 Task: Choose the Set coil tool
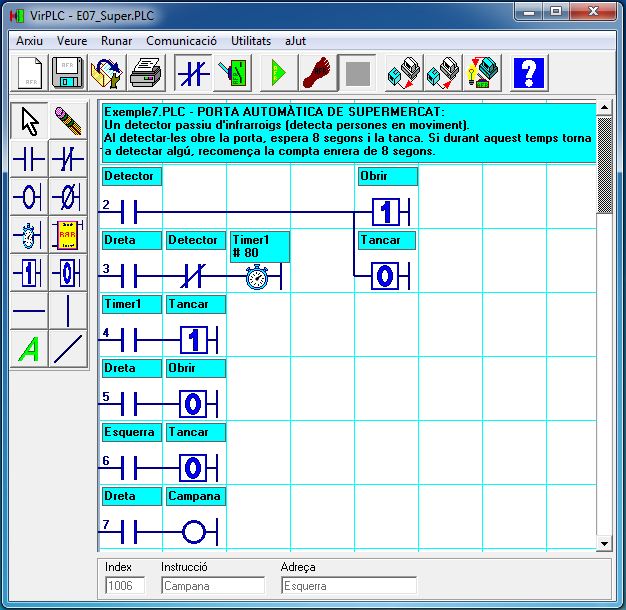coord(30,272)
